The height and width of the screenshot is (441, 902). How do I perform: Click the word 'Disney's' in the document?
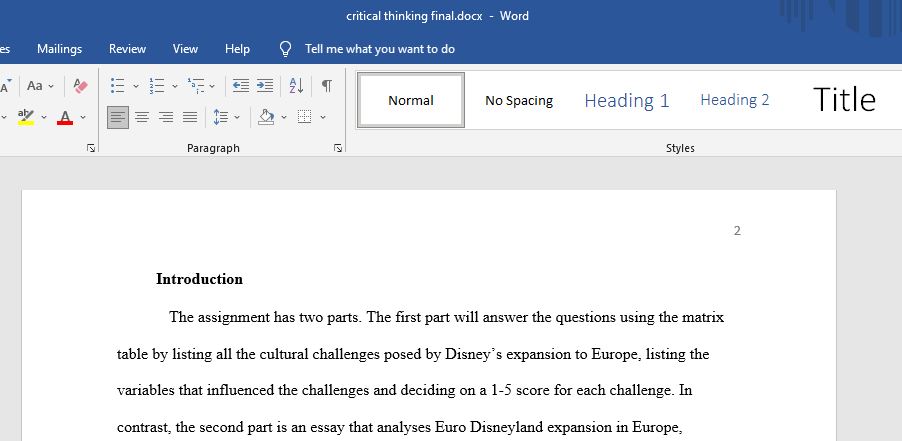pos(474,354)
